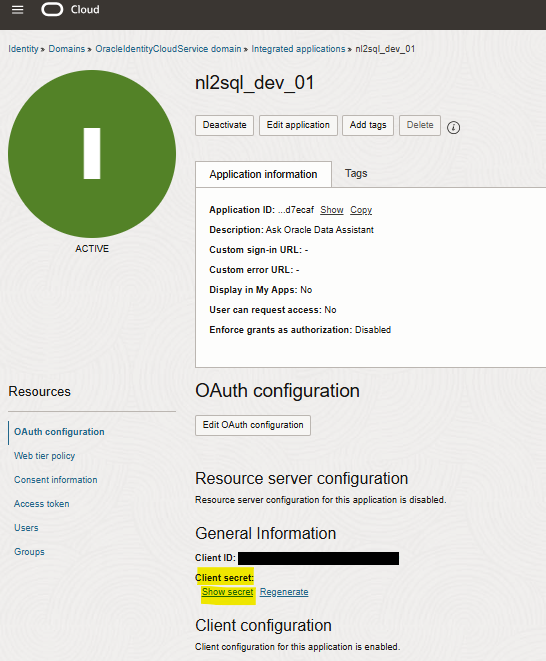The image size is (546, 661).
Task: Click the Oracle Cloud logo
Action: [70, 9]
